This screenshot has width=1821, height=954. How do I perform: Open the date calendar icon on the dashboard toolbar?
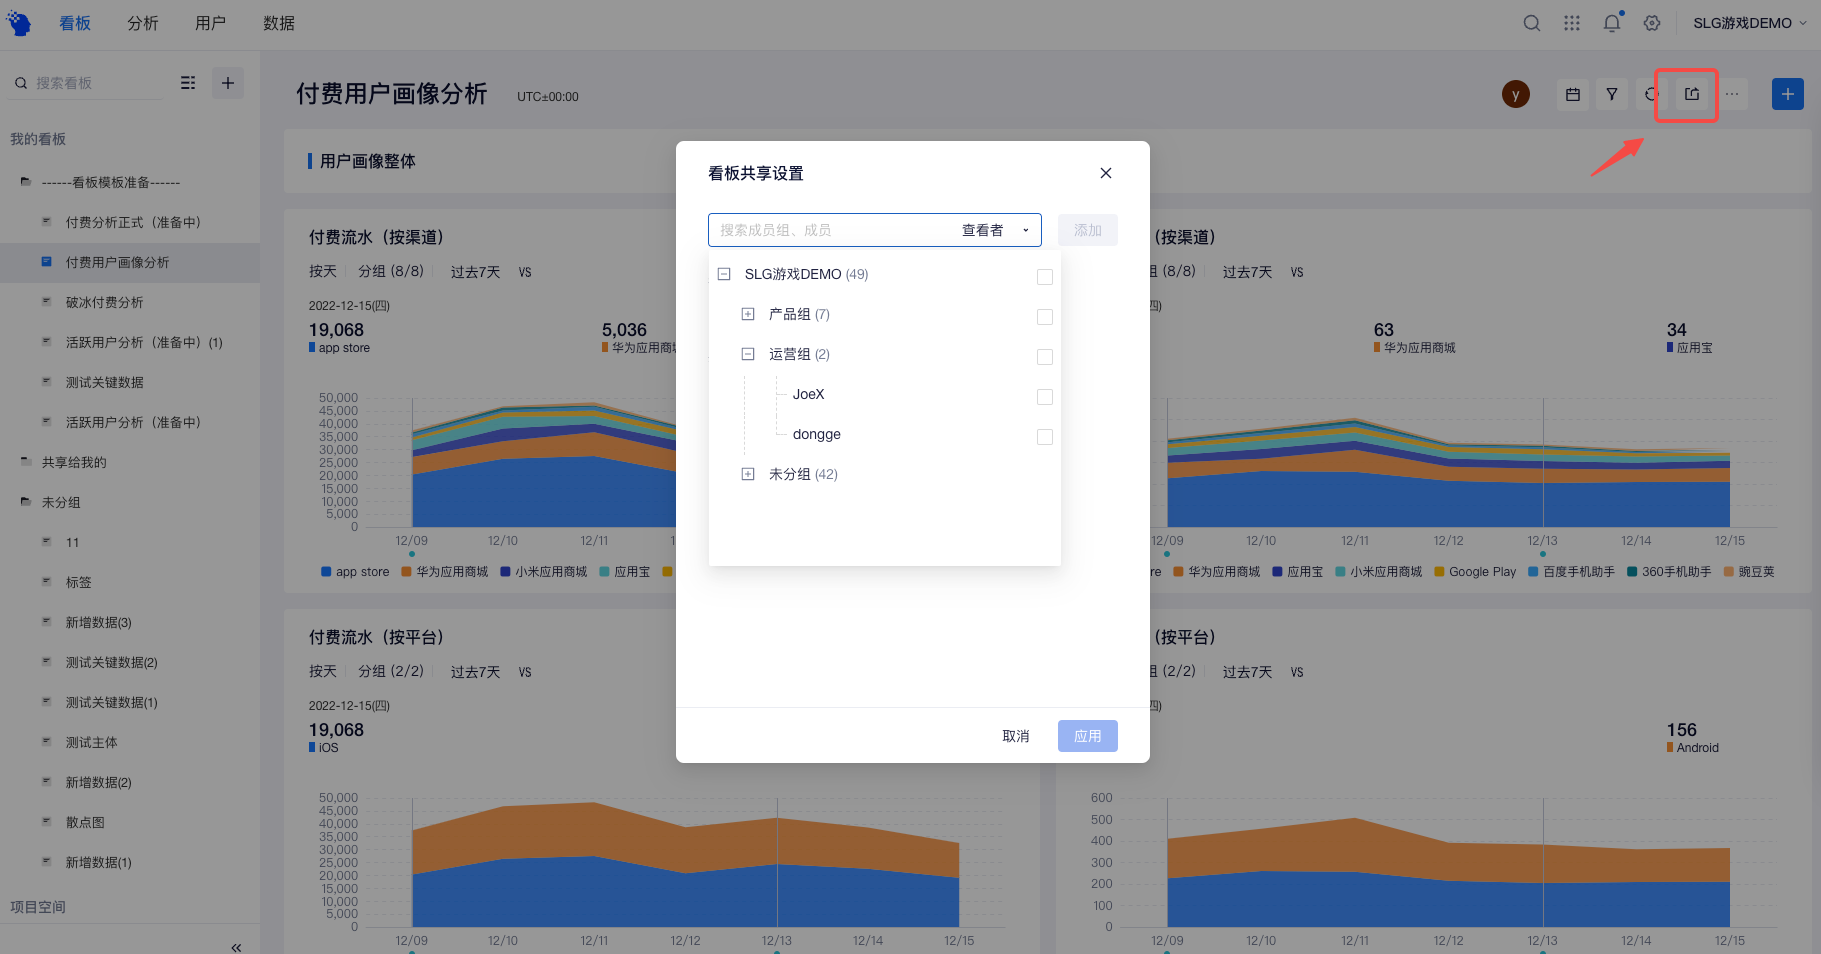click(x=1573, y=94)
